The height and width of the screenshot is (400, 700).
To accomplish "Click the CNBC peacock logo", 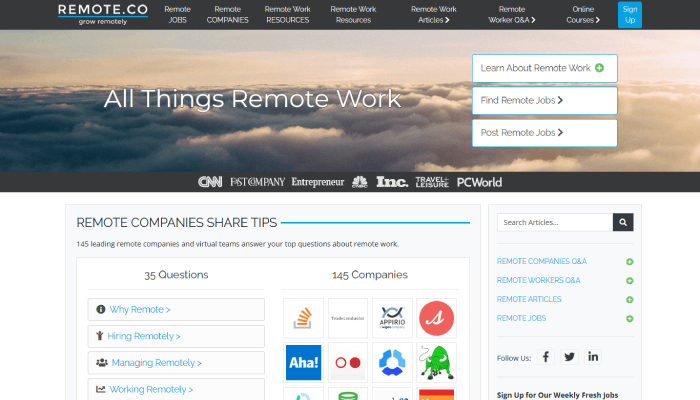I will pos(360,182).
